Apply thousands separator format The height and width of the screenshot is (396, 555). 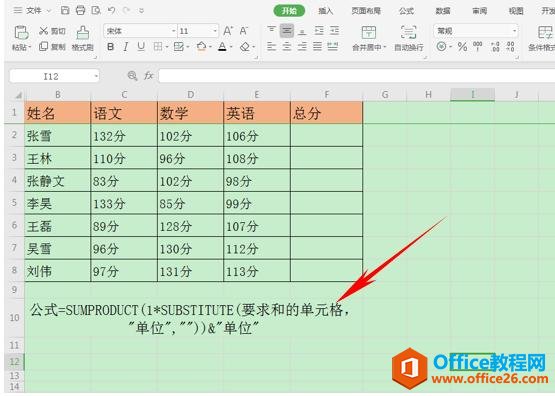477,46
